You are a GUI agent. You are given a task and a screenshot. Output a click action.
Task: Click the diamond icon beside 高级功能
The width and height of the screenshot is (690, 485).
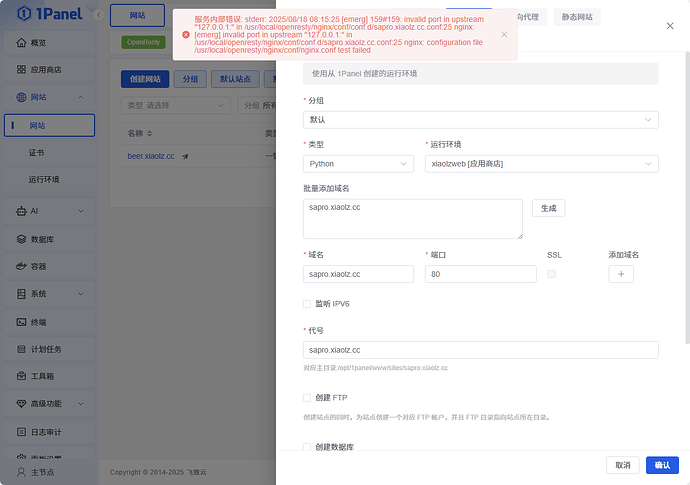tap(21, 404)
